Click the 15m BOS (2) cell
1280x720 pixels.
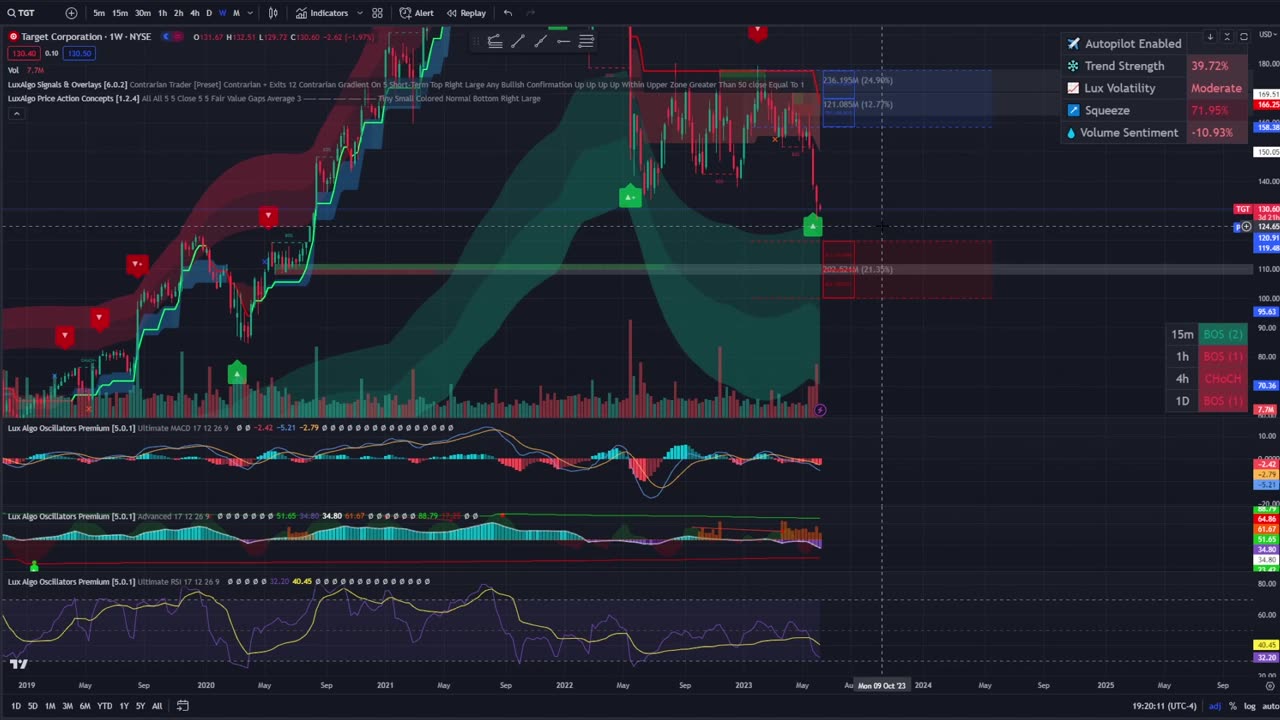(x=1222, y=334)
